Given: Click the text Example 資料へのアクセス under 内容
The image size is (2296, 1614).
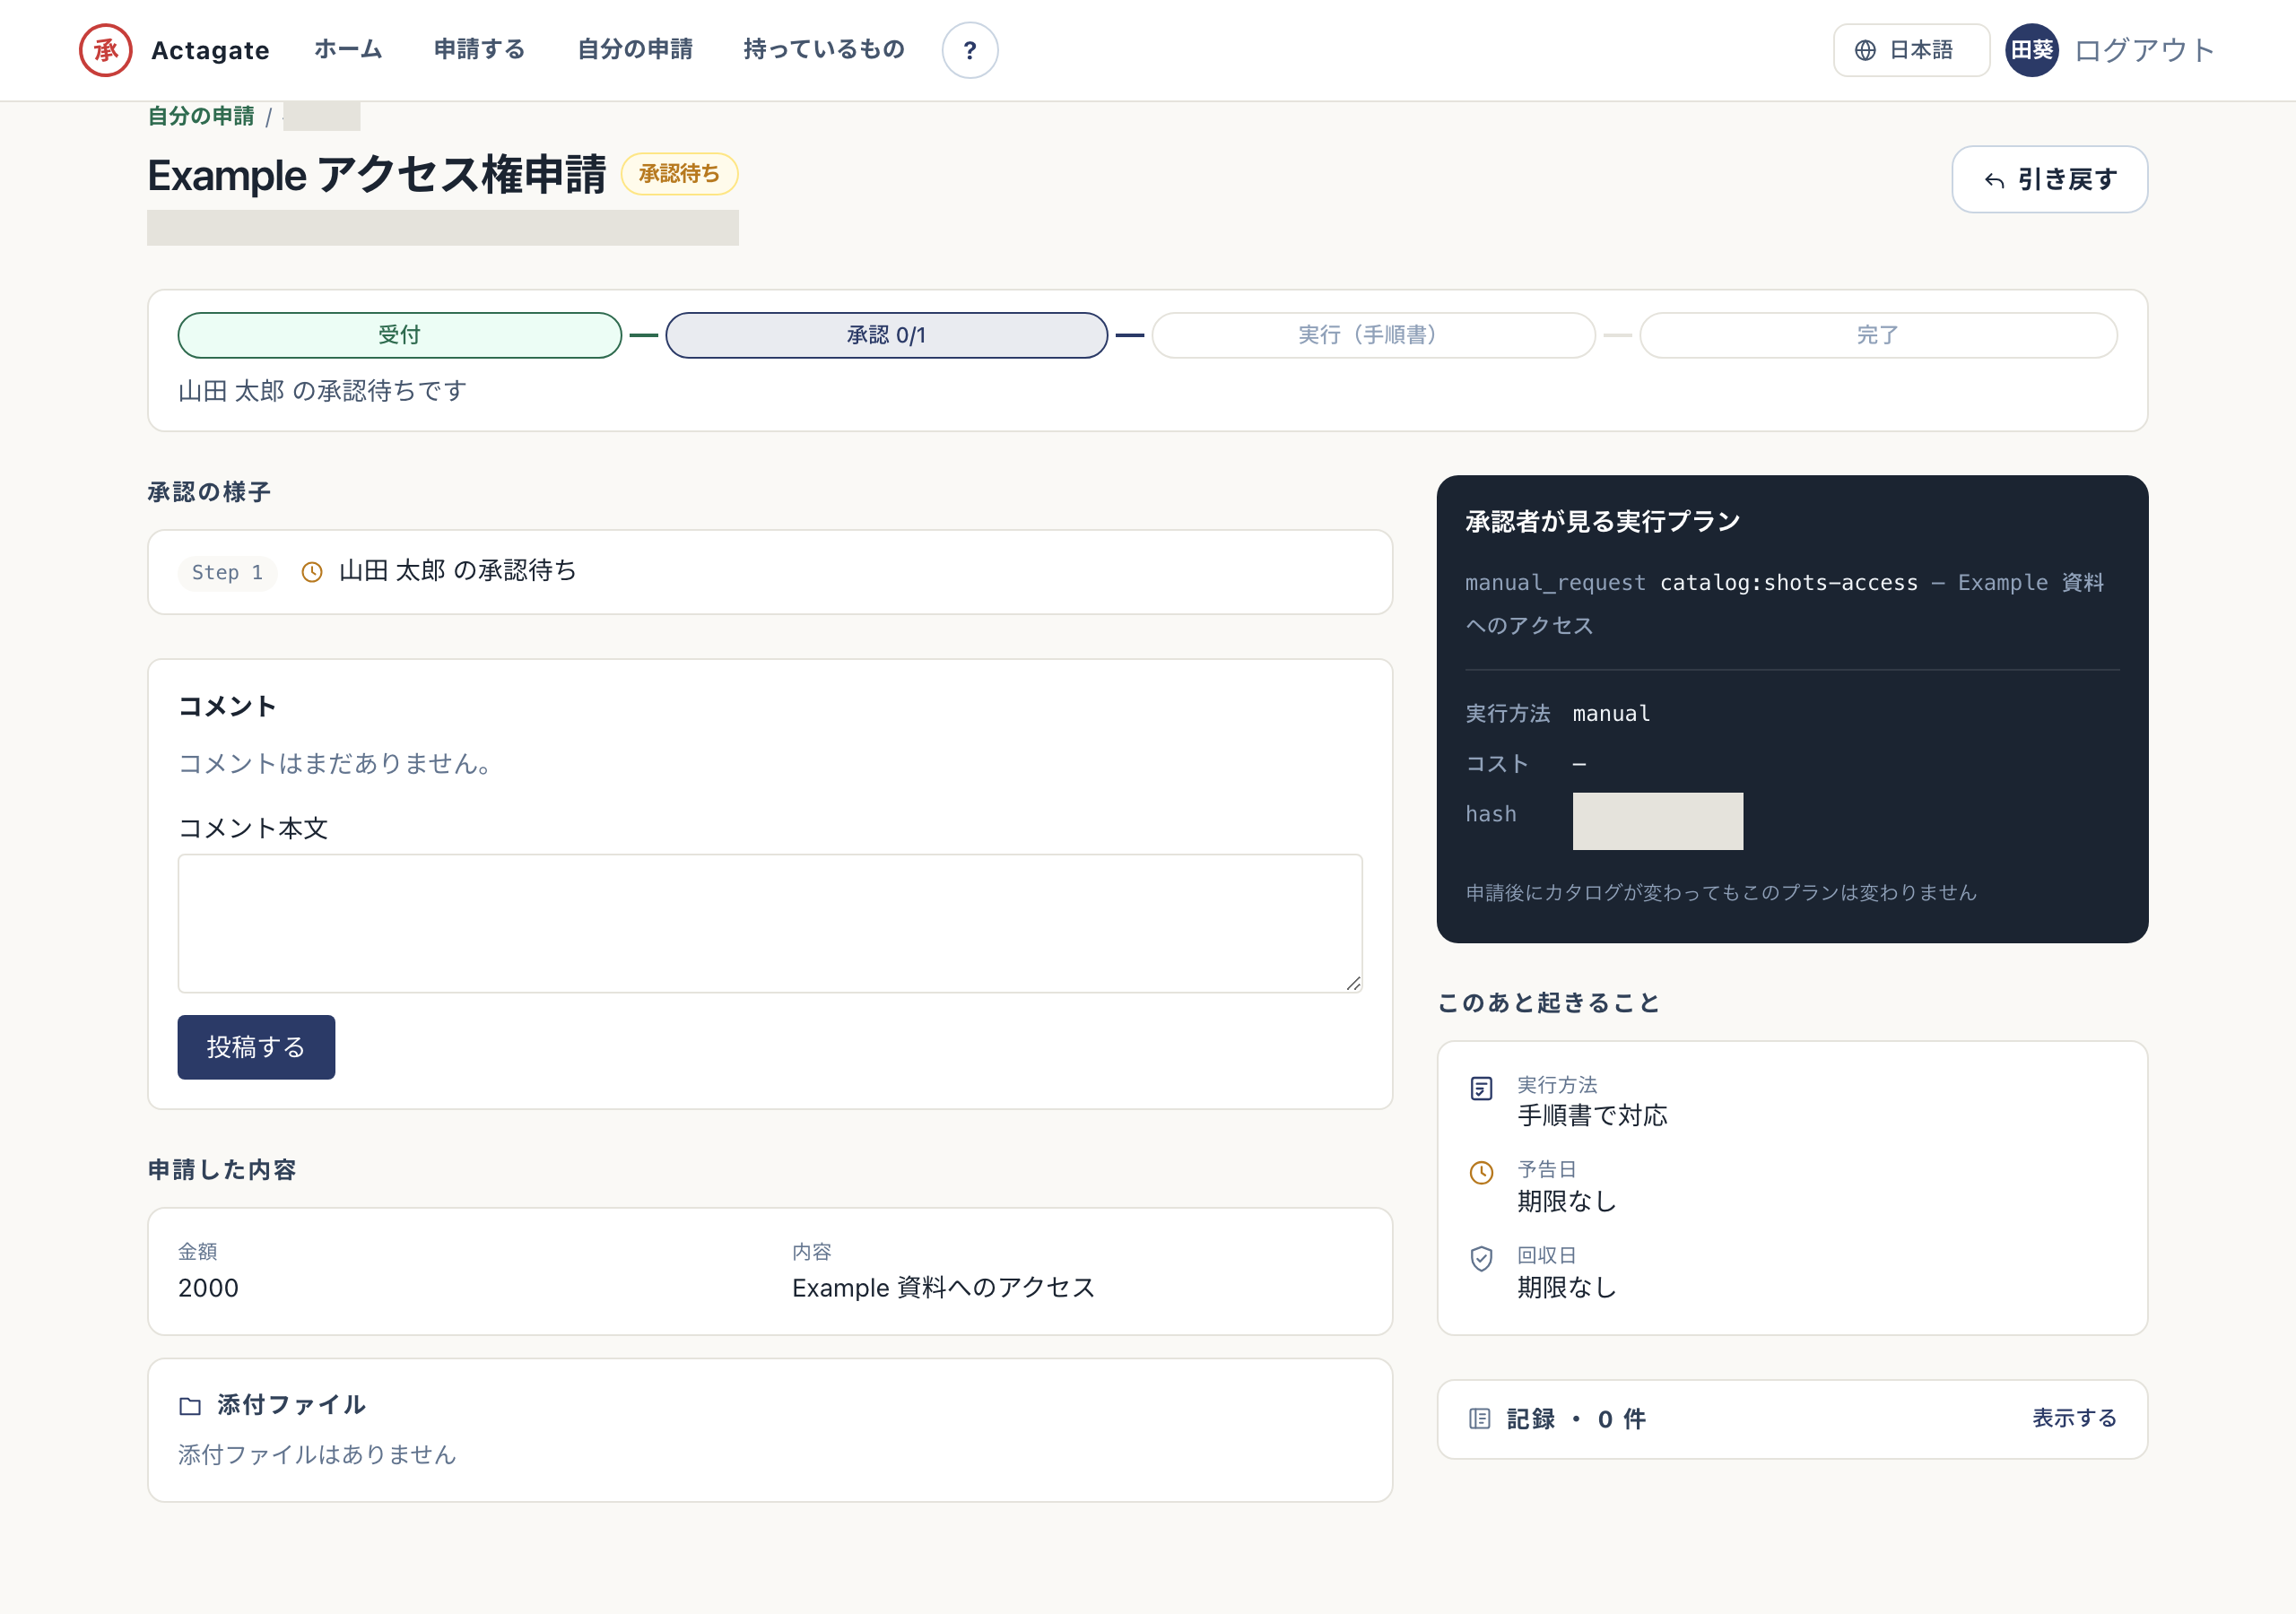Looking at the screenshot, I should 943,1288.
